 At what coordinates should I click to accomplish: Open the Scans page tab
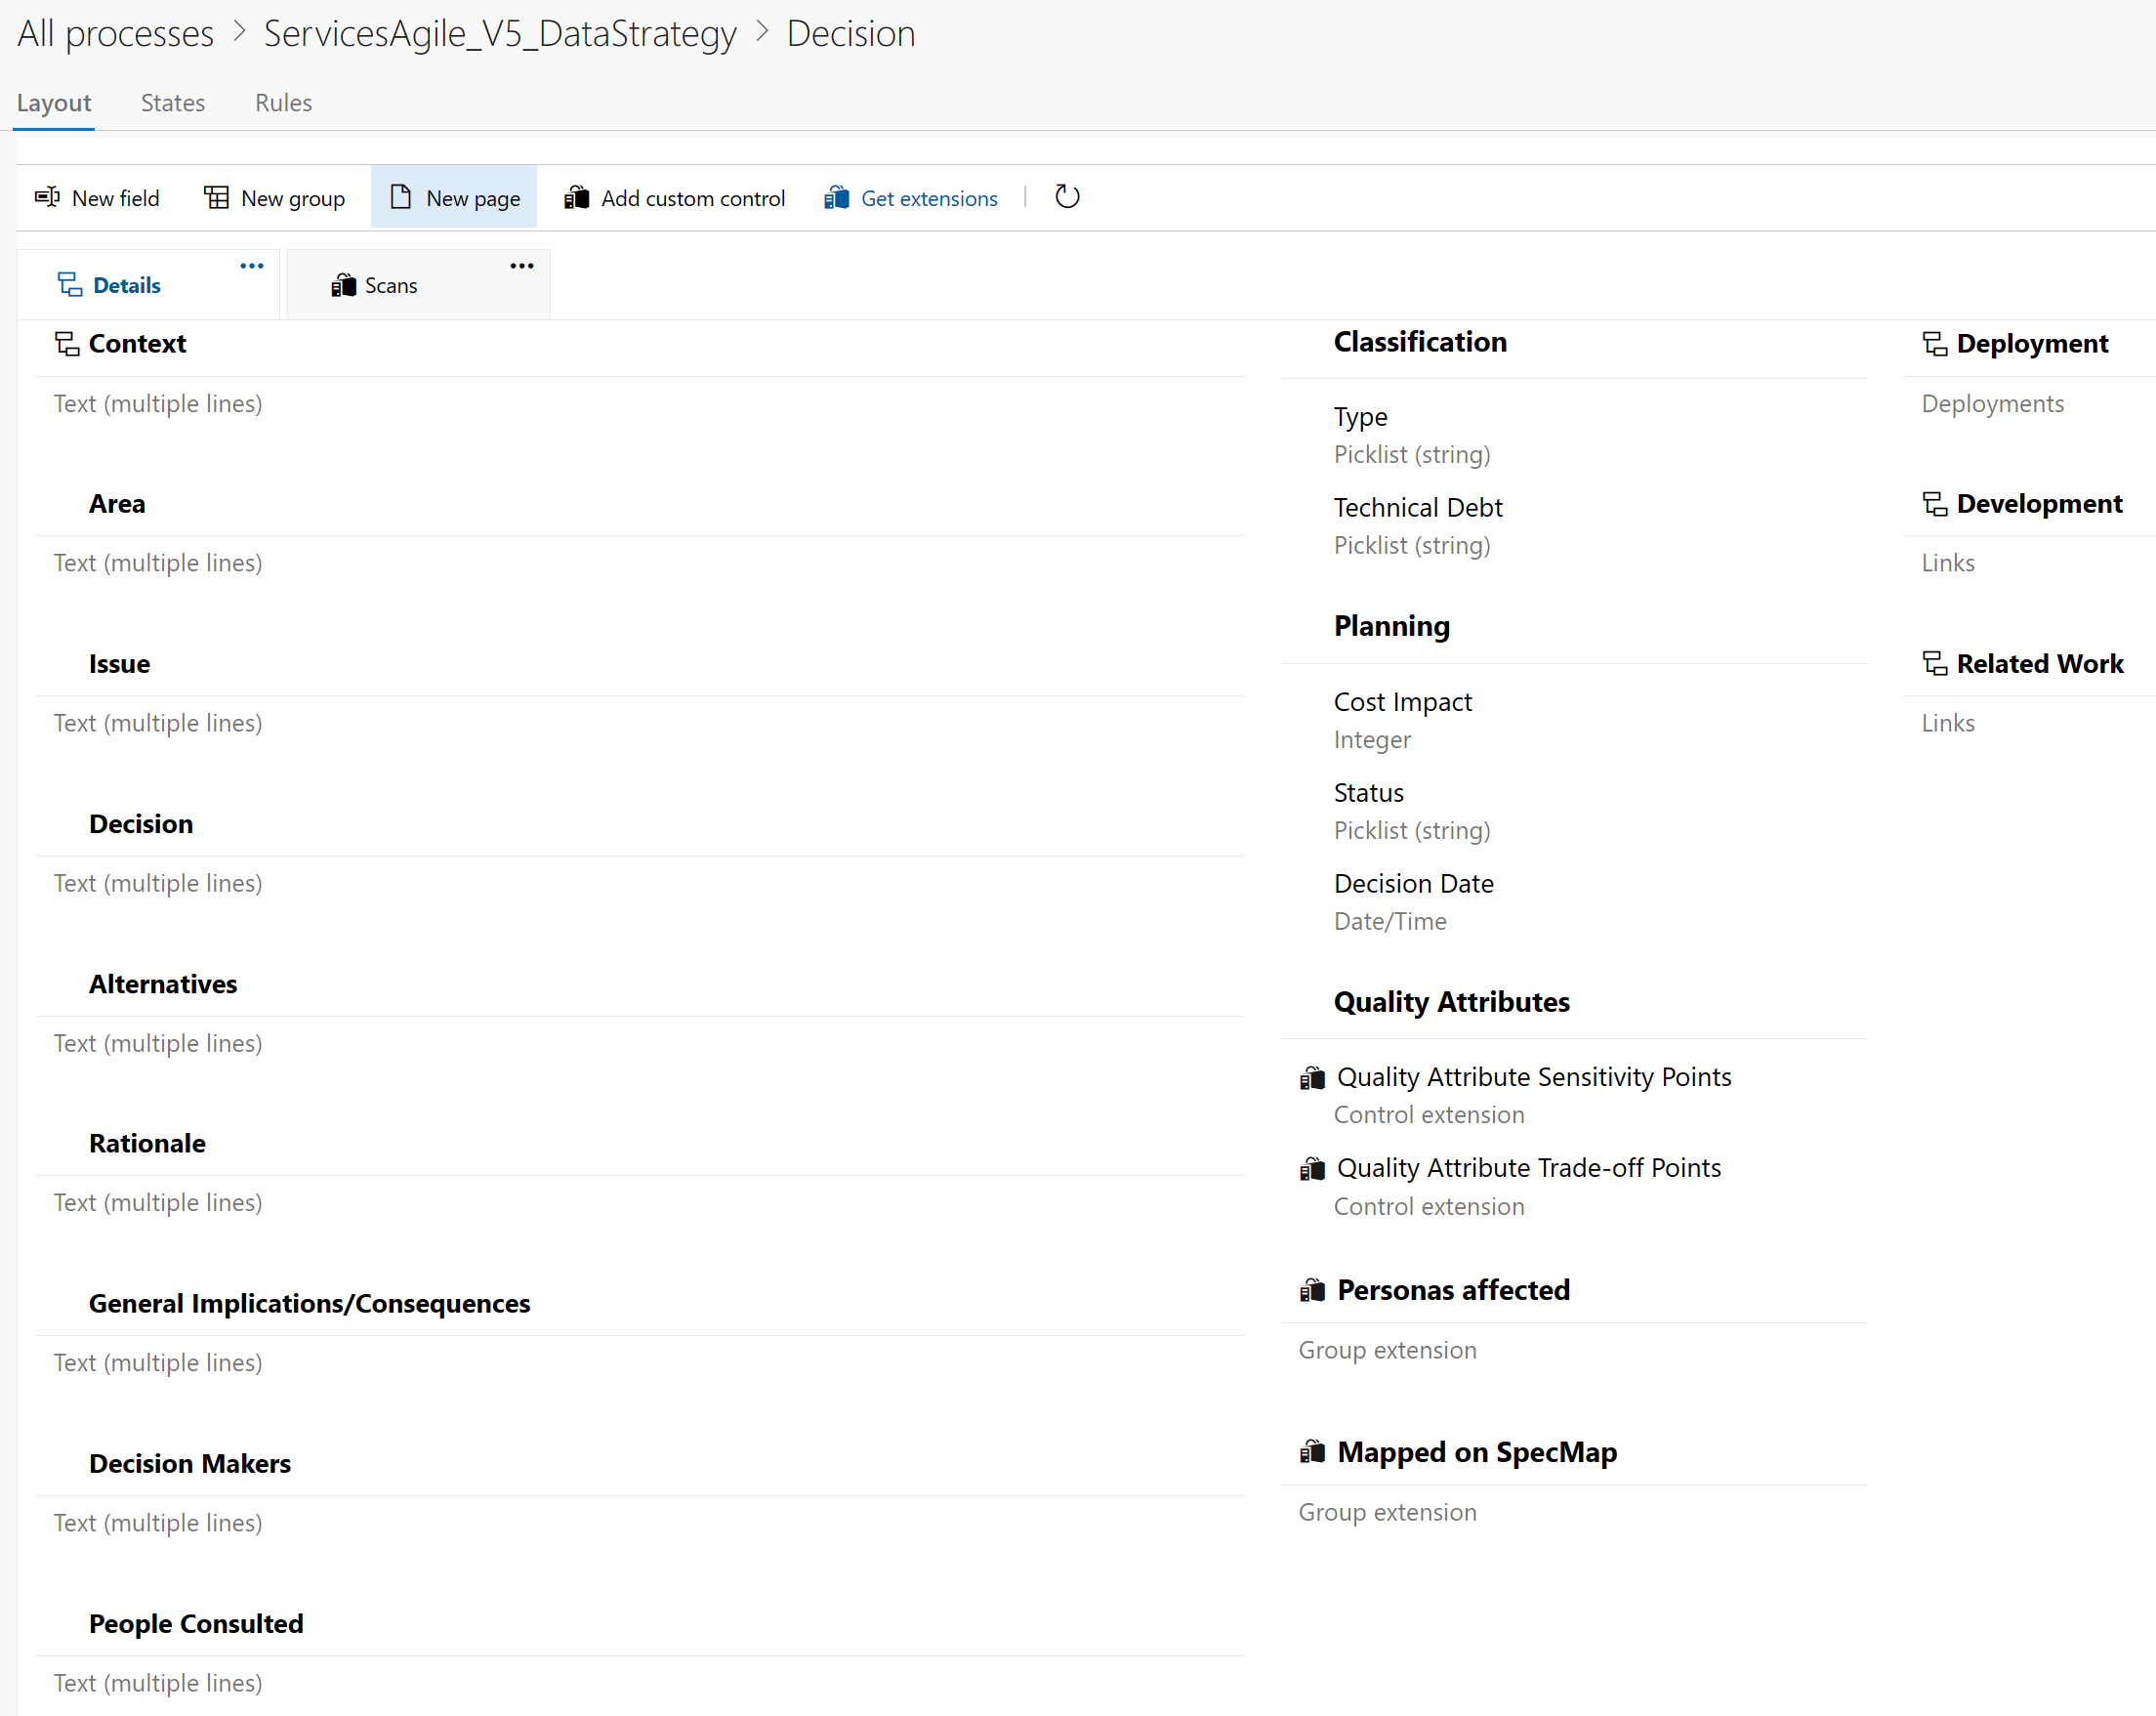point(390,286)
